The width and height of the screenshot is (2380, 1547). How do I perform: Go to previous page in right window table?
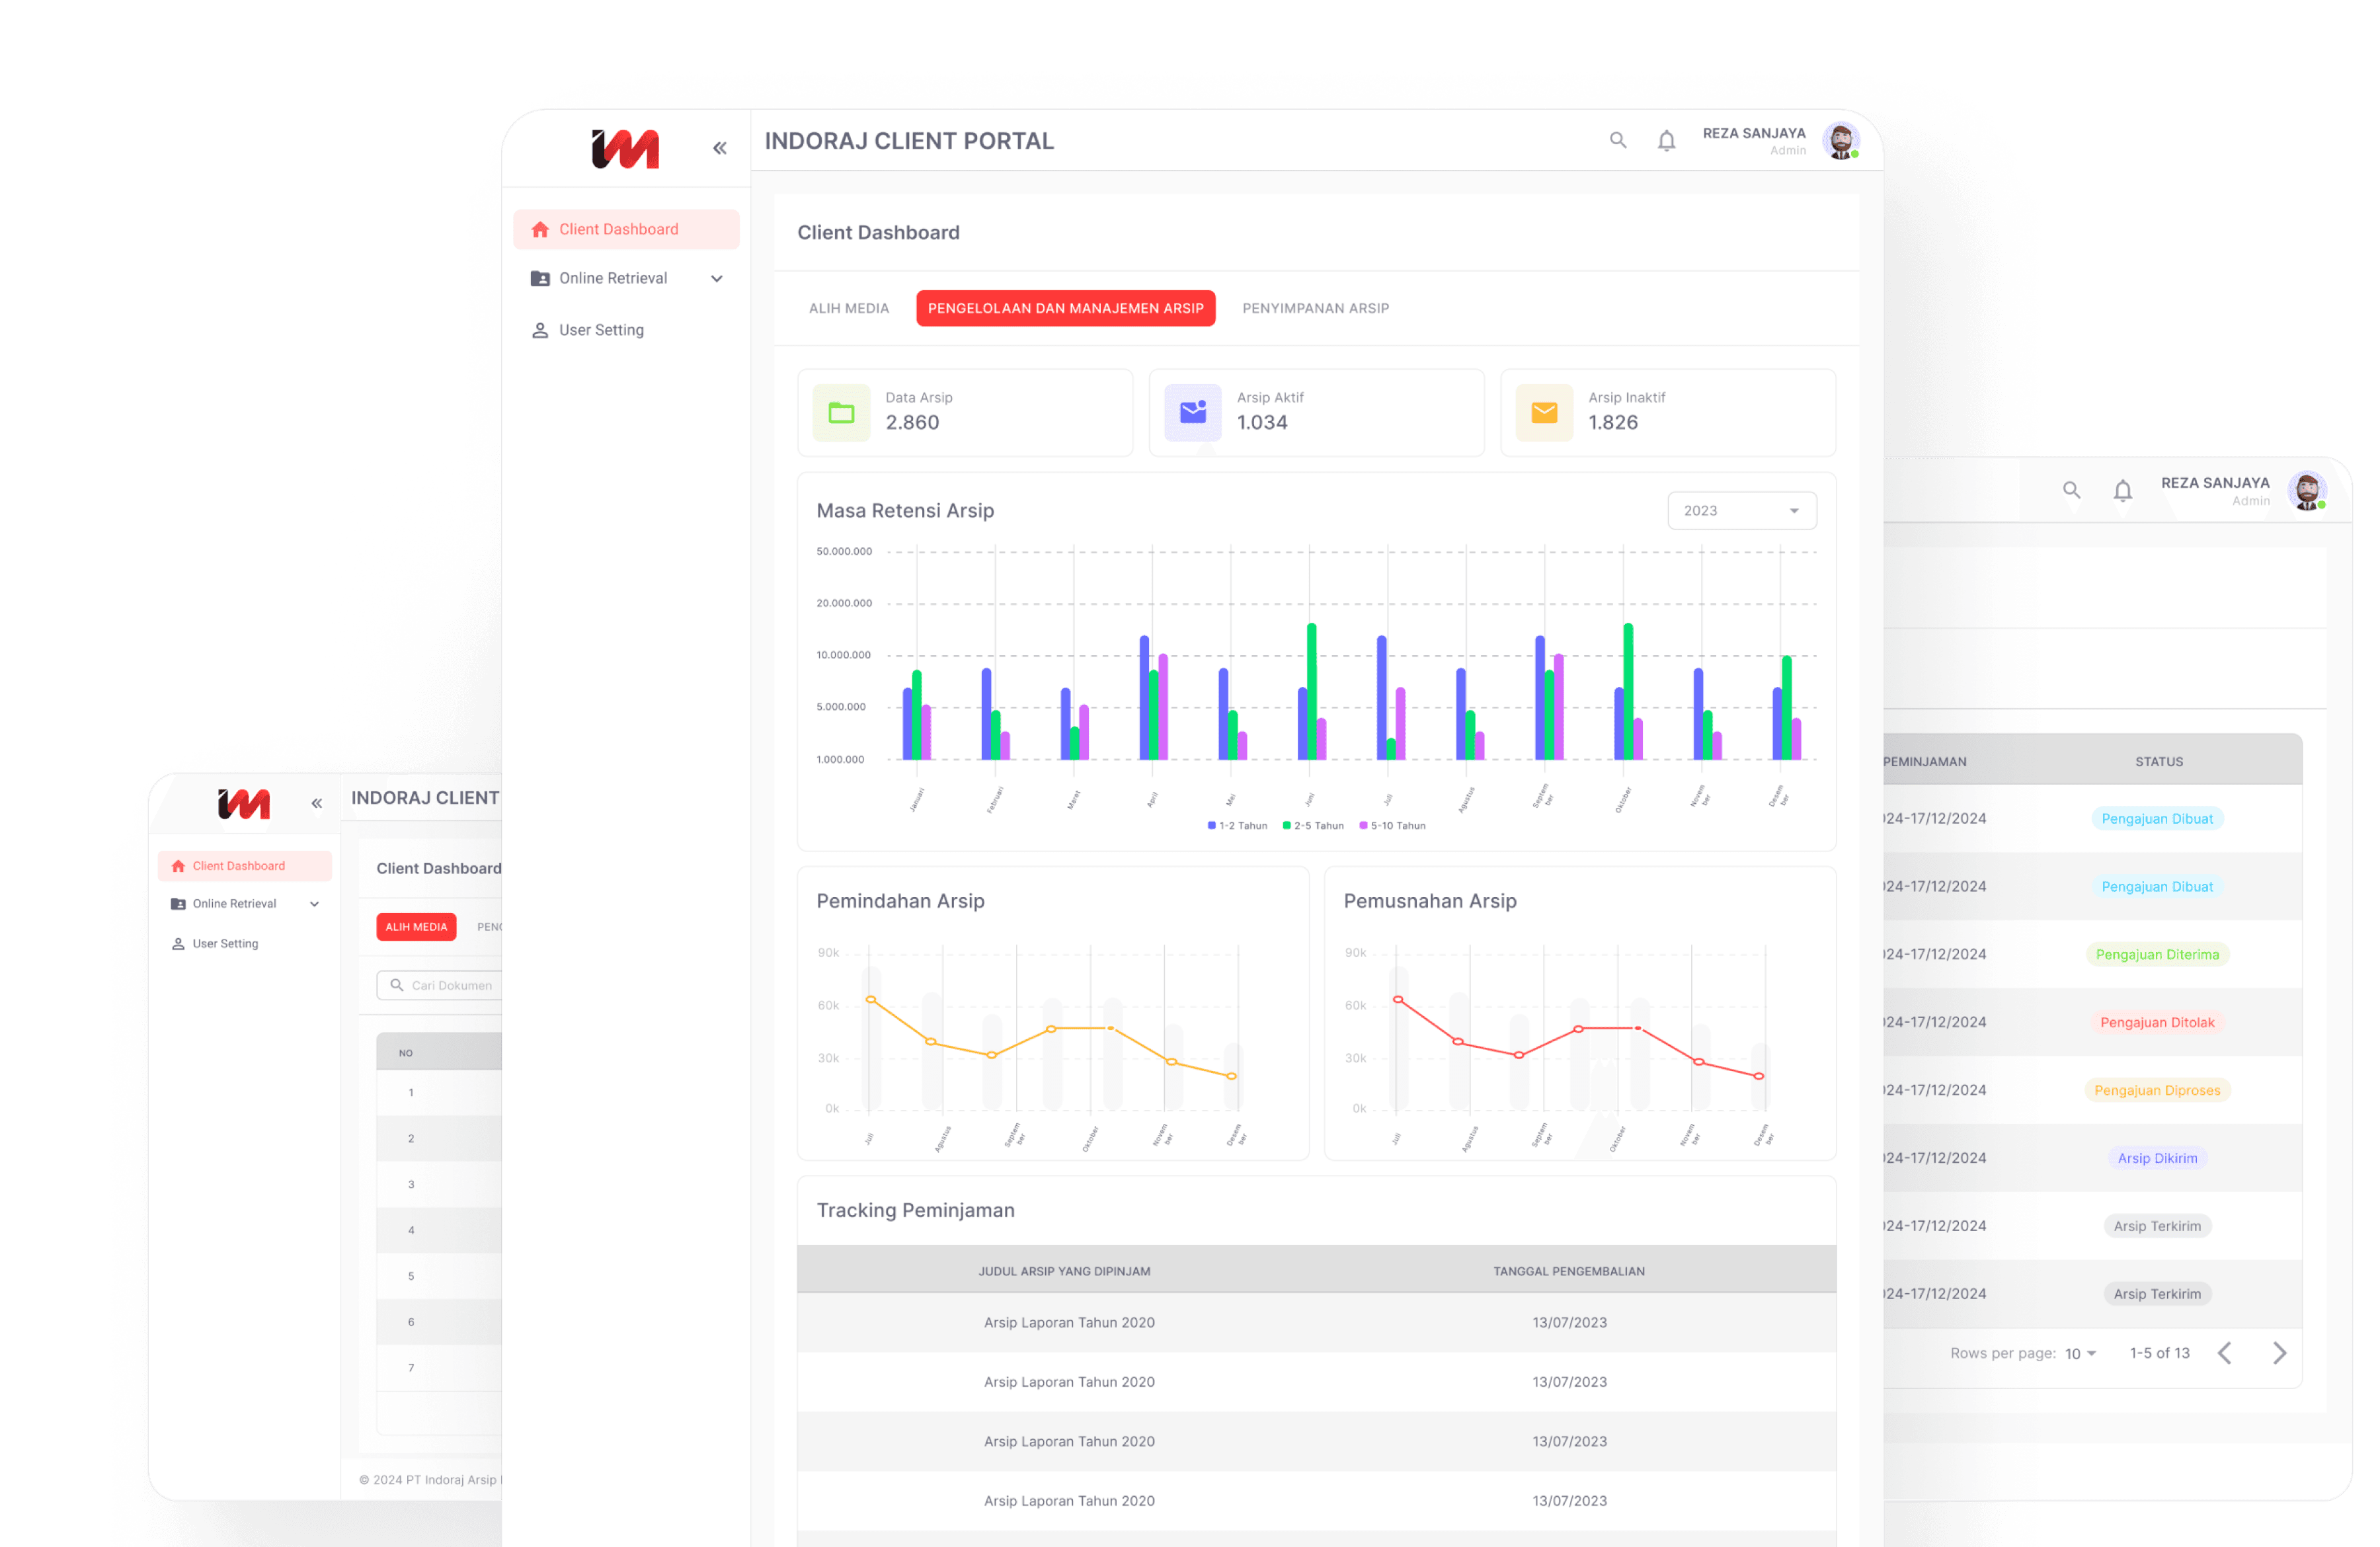(2224, 1353)
